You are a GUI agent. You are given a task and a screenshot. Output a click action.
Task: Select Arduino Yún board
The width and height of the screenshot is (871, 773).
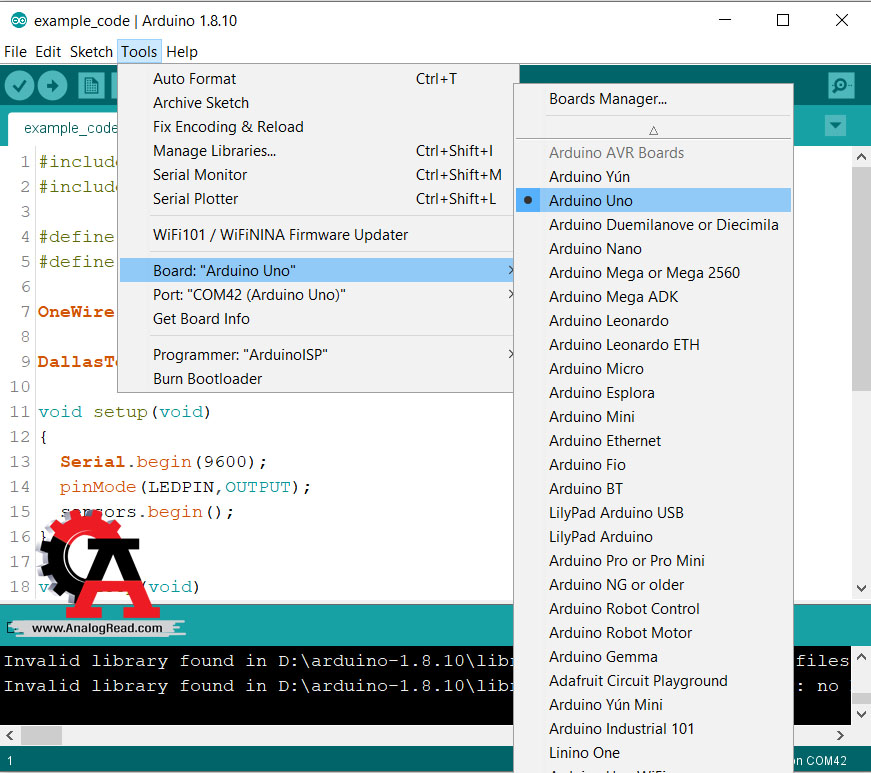click(x=653, y=177)
